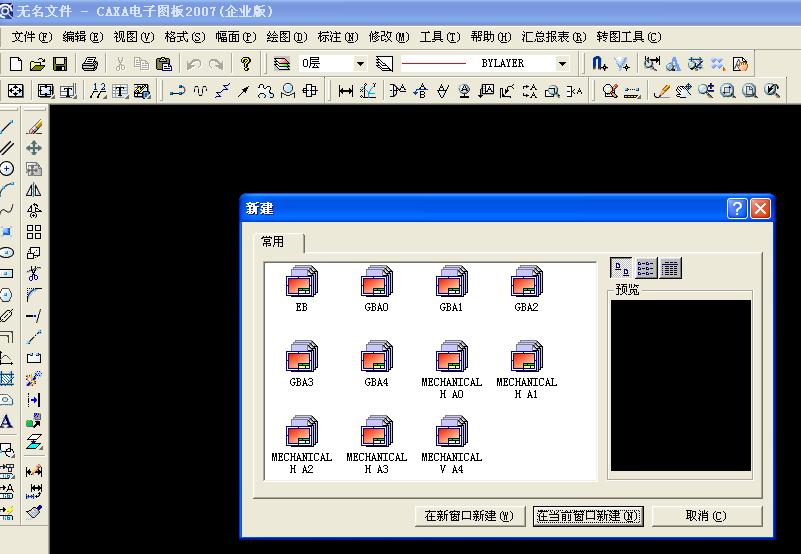
Task: Select the Parallel lines tool
Action: tap(7, 148)
